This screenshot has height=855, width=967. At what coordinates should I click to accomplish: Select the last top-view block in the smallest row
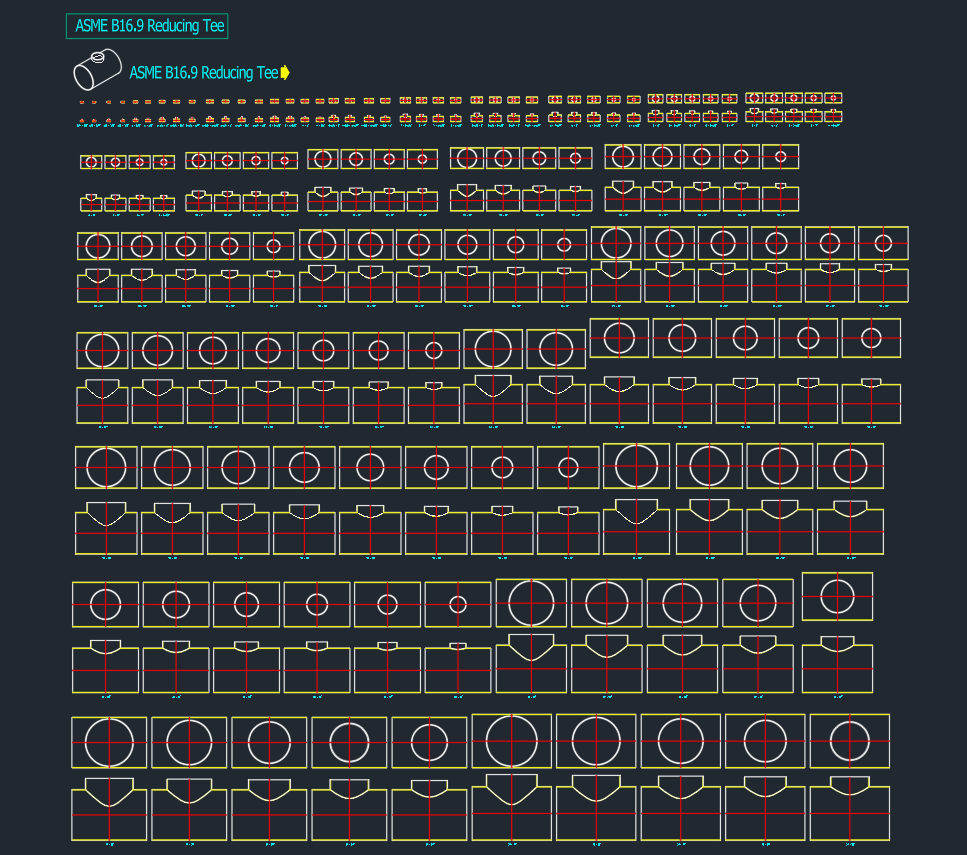pos(832,98)
